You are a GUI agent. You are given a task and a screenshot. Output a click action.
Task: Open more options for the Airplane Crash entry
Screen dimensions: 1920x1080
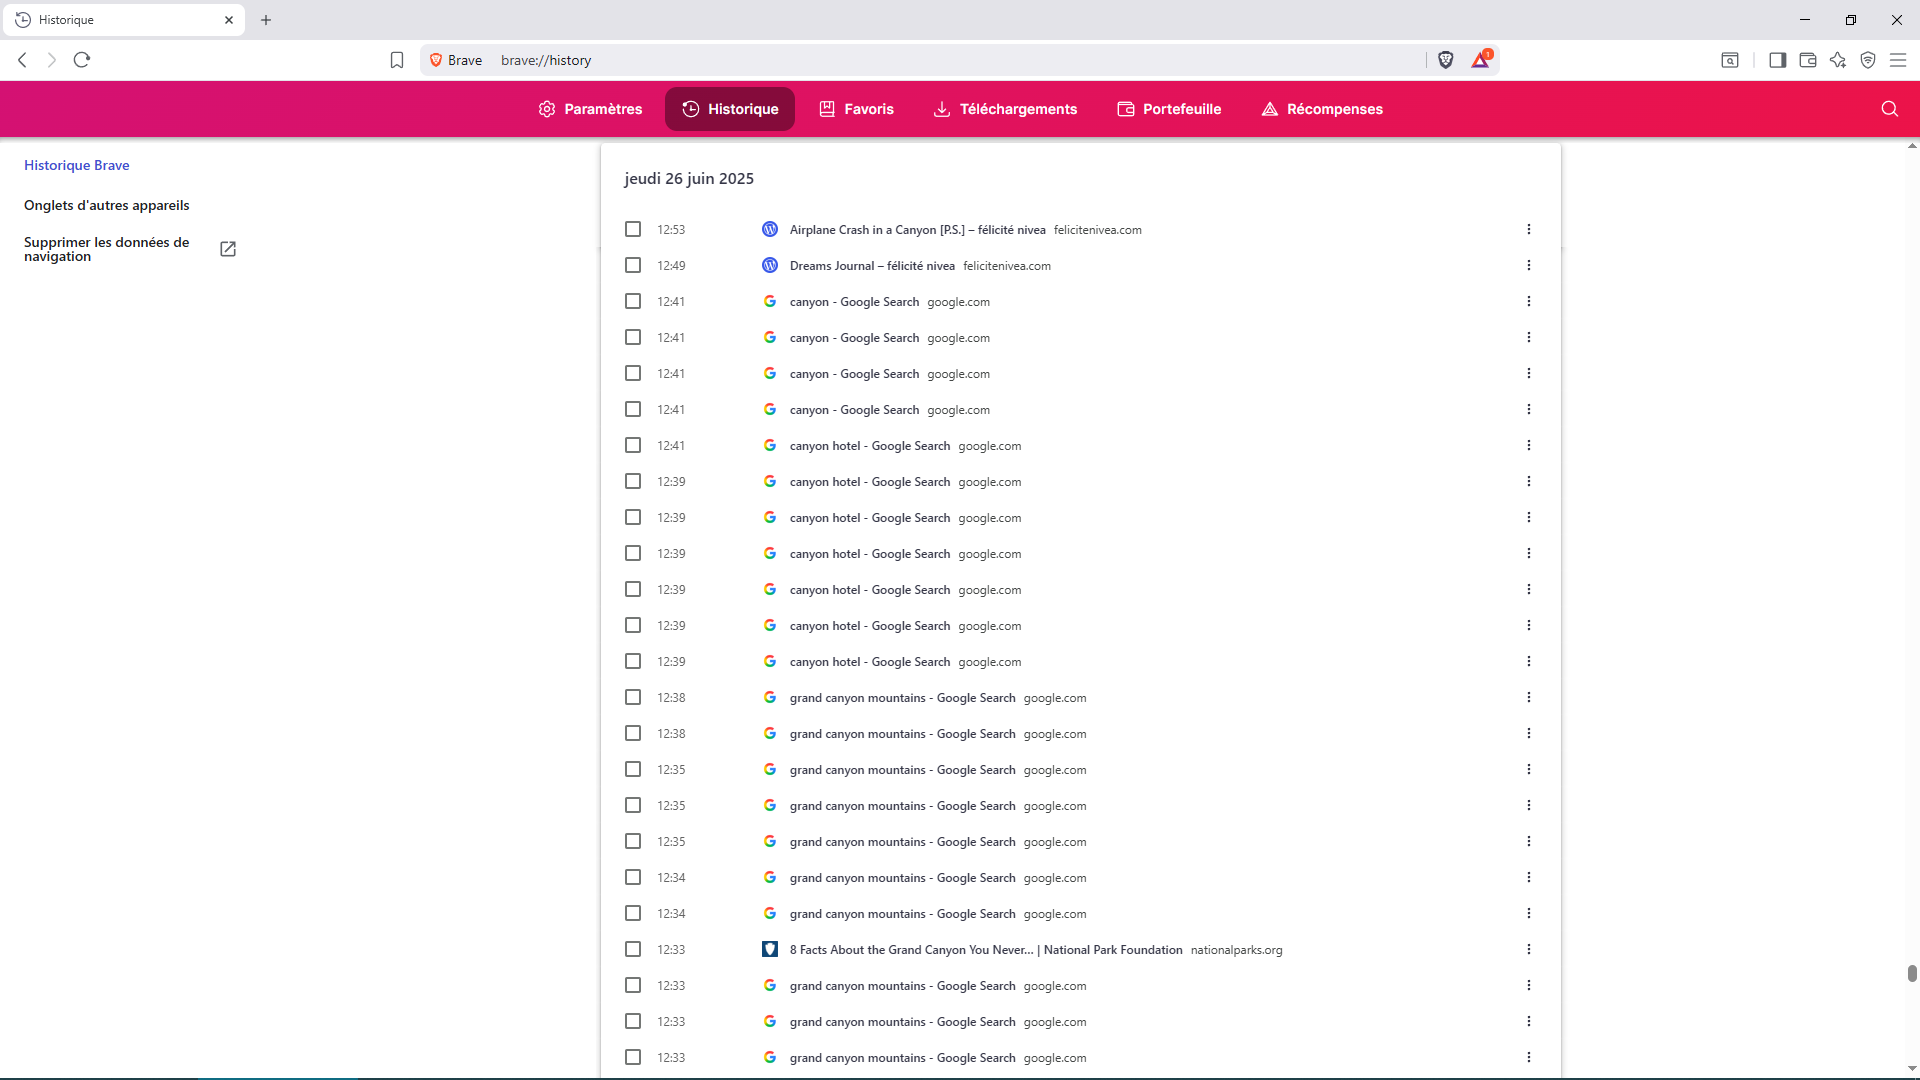coord(1528,230)
